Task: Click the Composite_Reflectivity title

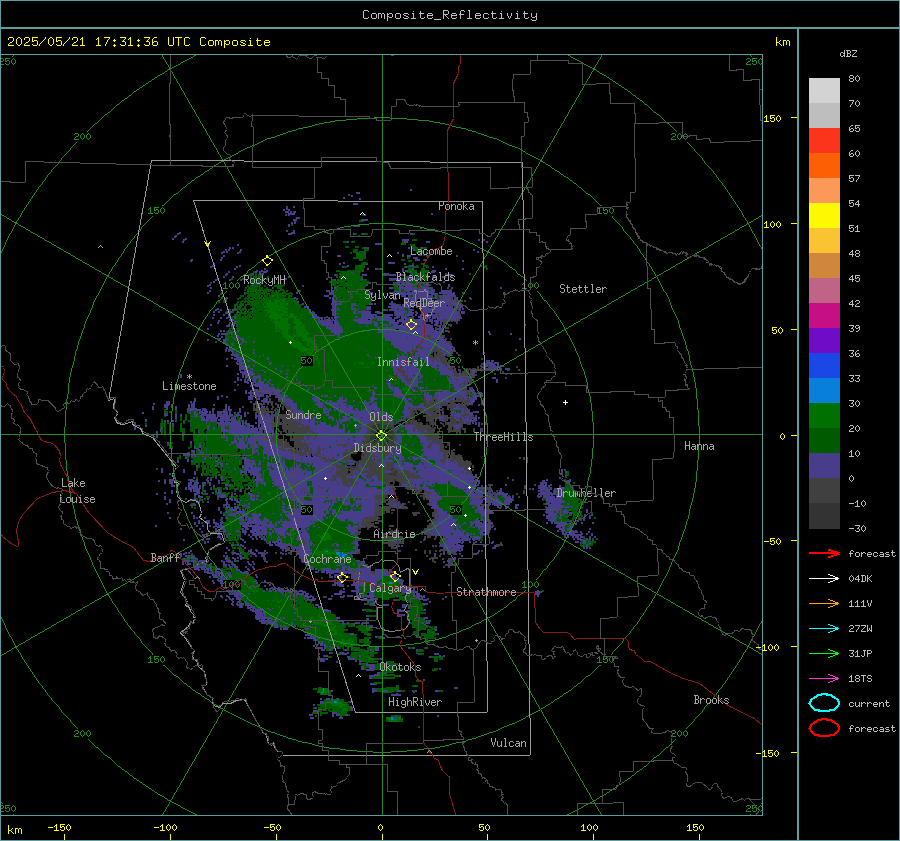Action: click(449, 15)
